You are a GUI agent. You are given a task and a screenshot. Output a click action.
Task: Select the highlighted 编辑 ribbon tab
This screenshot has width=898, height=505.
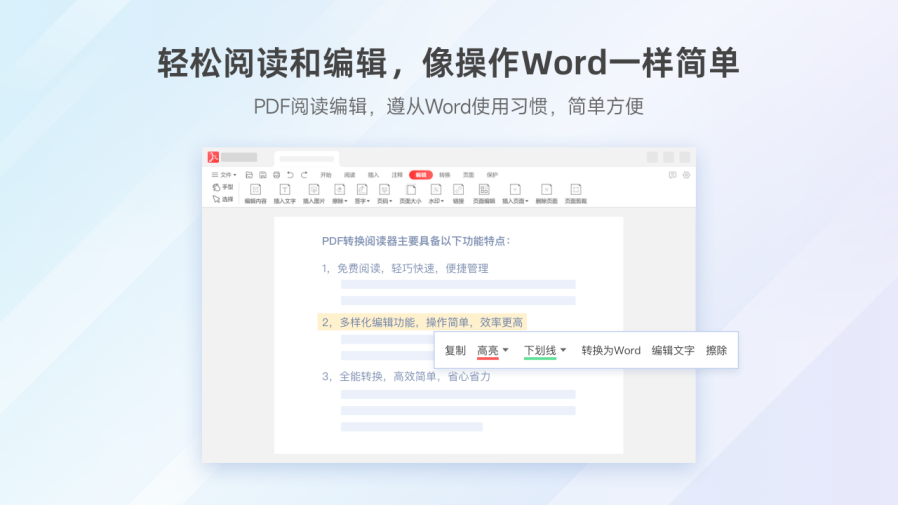coord(421,175)
